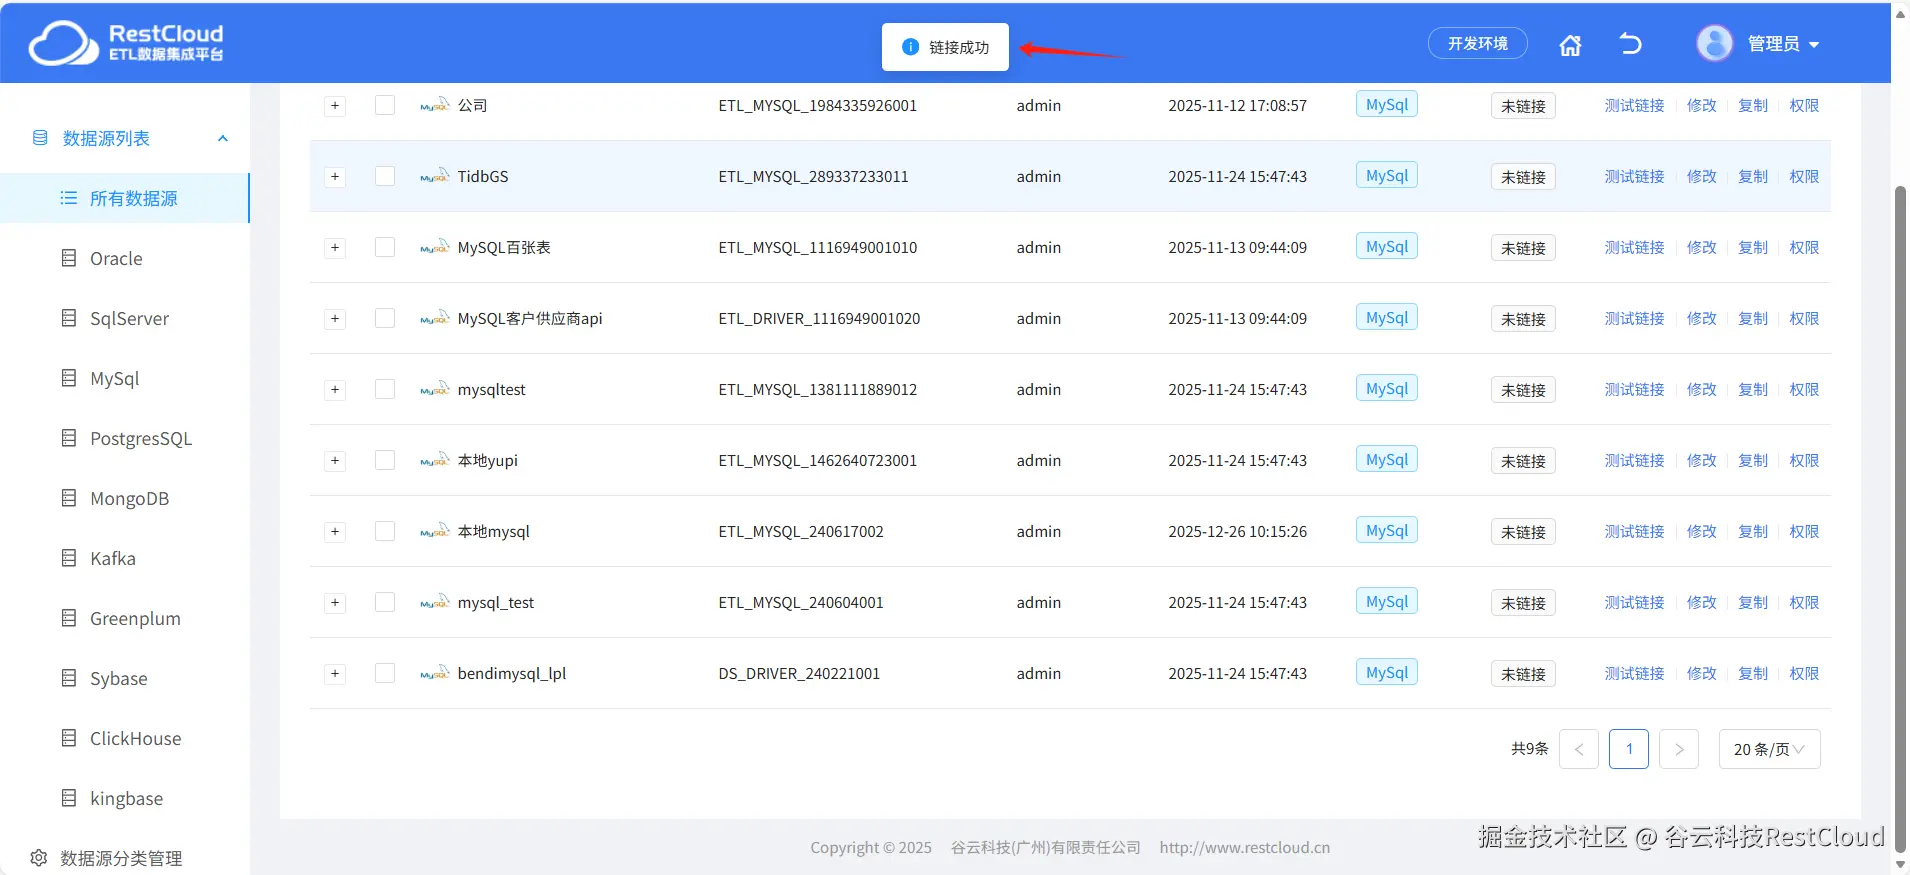
Task: Go to page 1 in pagination
Action: pos(1629,749)
